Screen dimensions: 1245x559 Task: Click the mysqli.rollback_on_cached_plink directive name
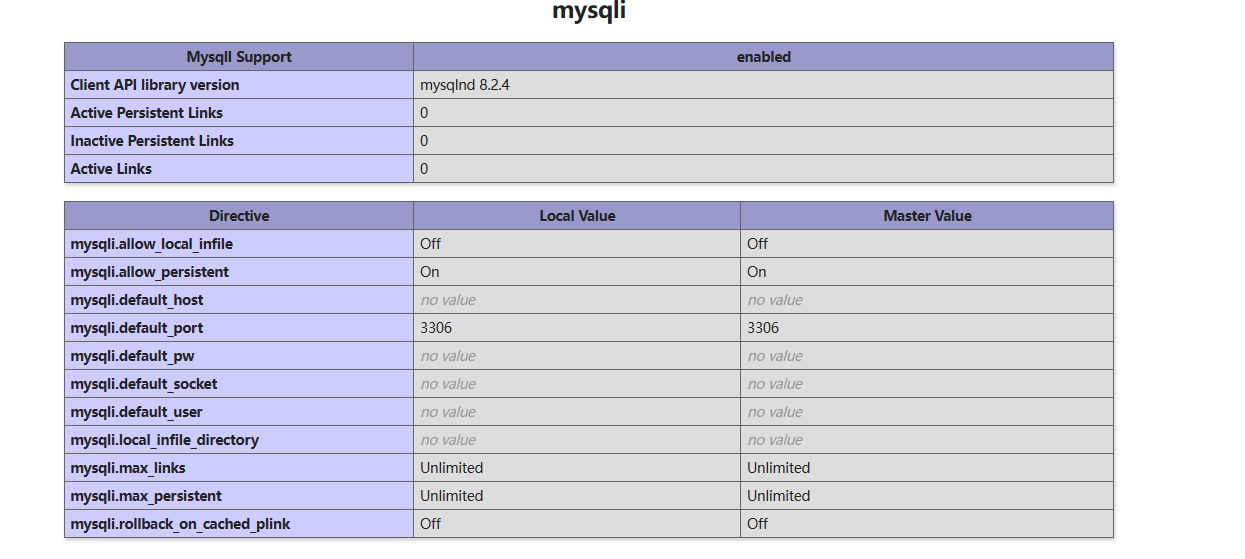(180, 524)
